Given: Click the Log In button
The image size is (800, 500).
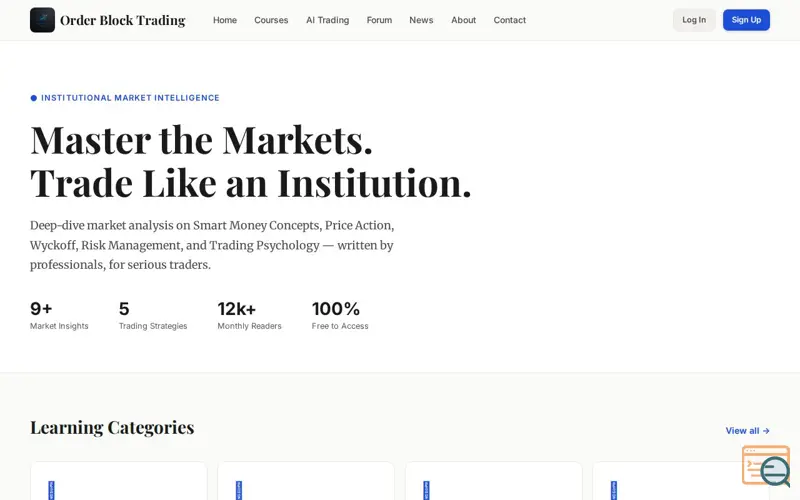Looking at the screenshot, I should coord(694,20).
